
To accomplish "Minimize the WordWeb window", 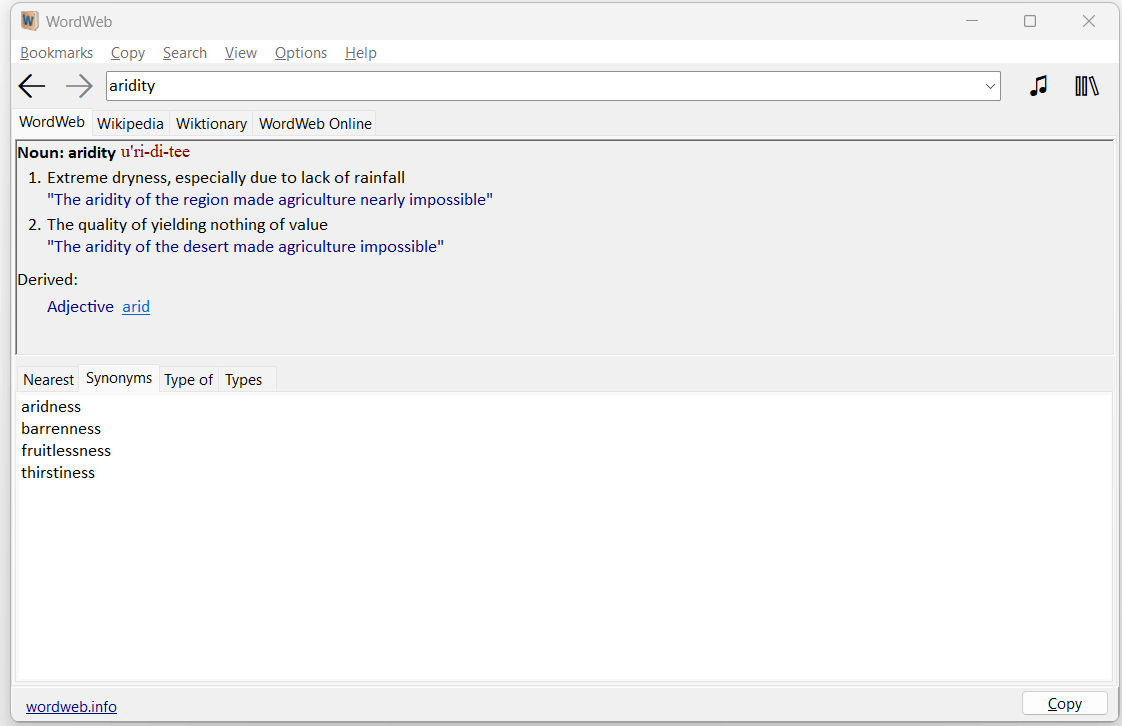I will (x=971, y=21).
